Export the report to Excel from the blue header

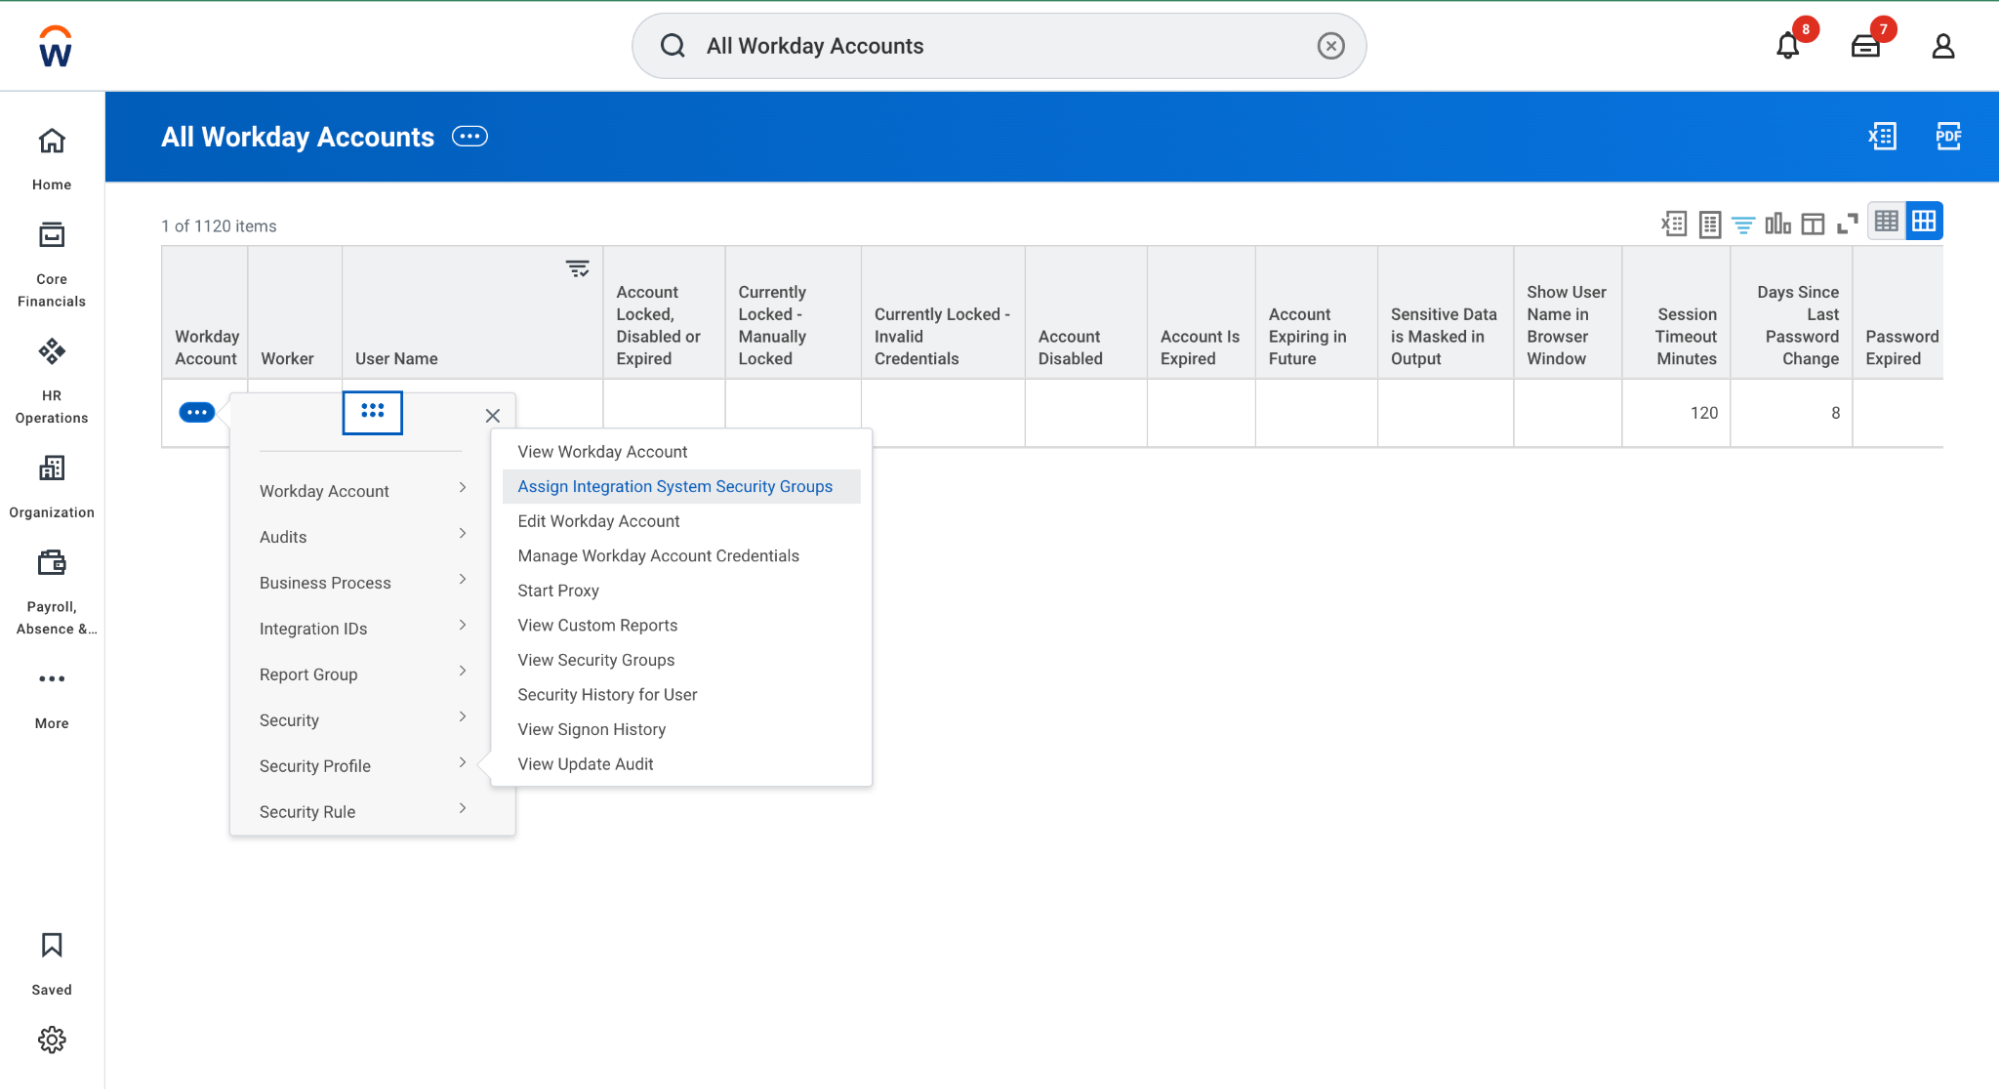point(1882,136)
